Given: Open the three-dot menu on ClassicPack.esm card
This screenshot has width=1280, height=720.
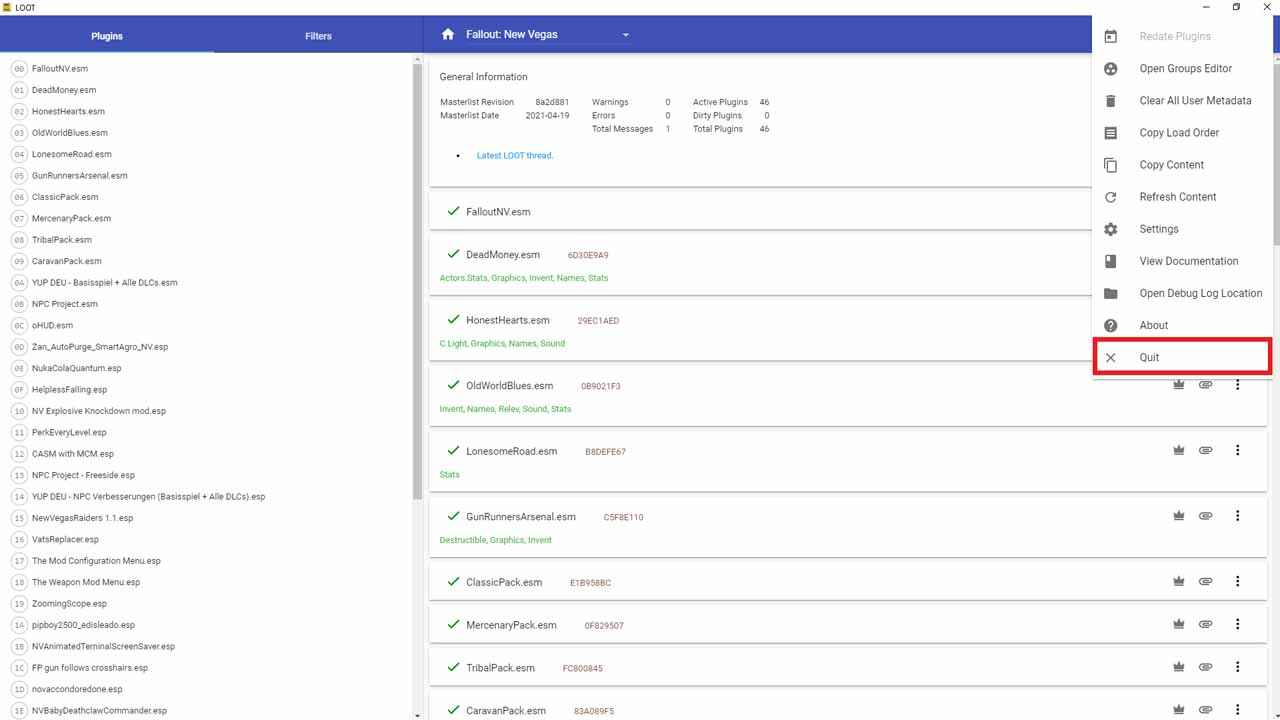Looking at the screenshot, I should 1237,581.
